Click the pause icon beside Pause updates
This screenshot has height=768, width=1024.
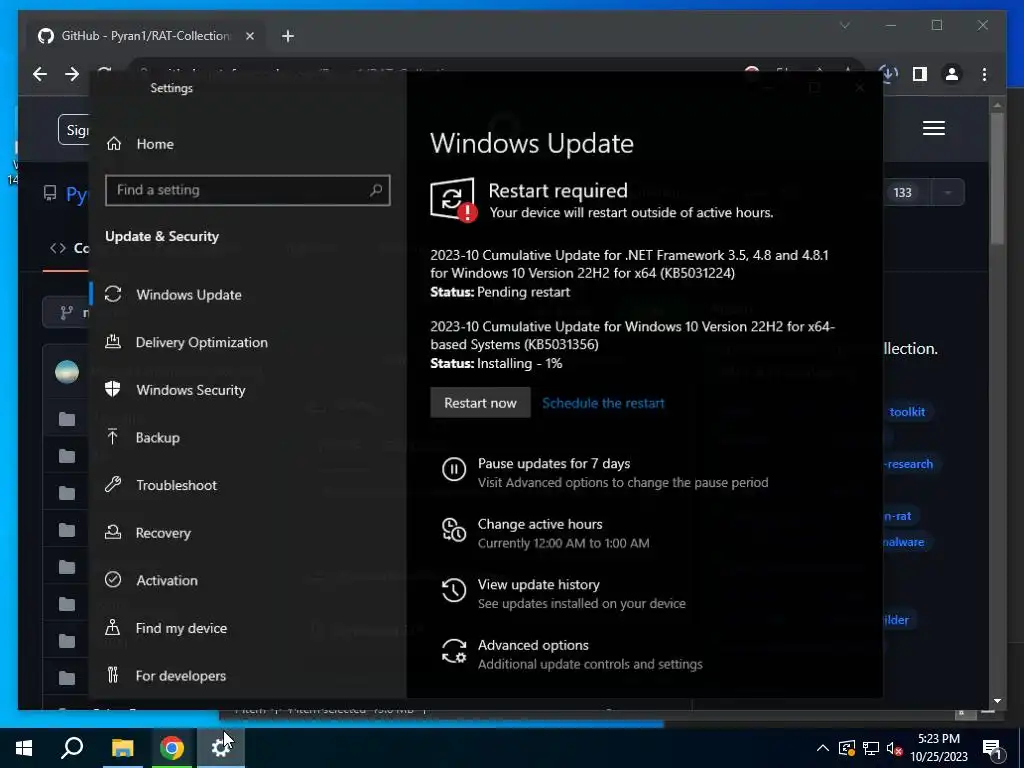point(453,469)
